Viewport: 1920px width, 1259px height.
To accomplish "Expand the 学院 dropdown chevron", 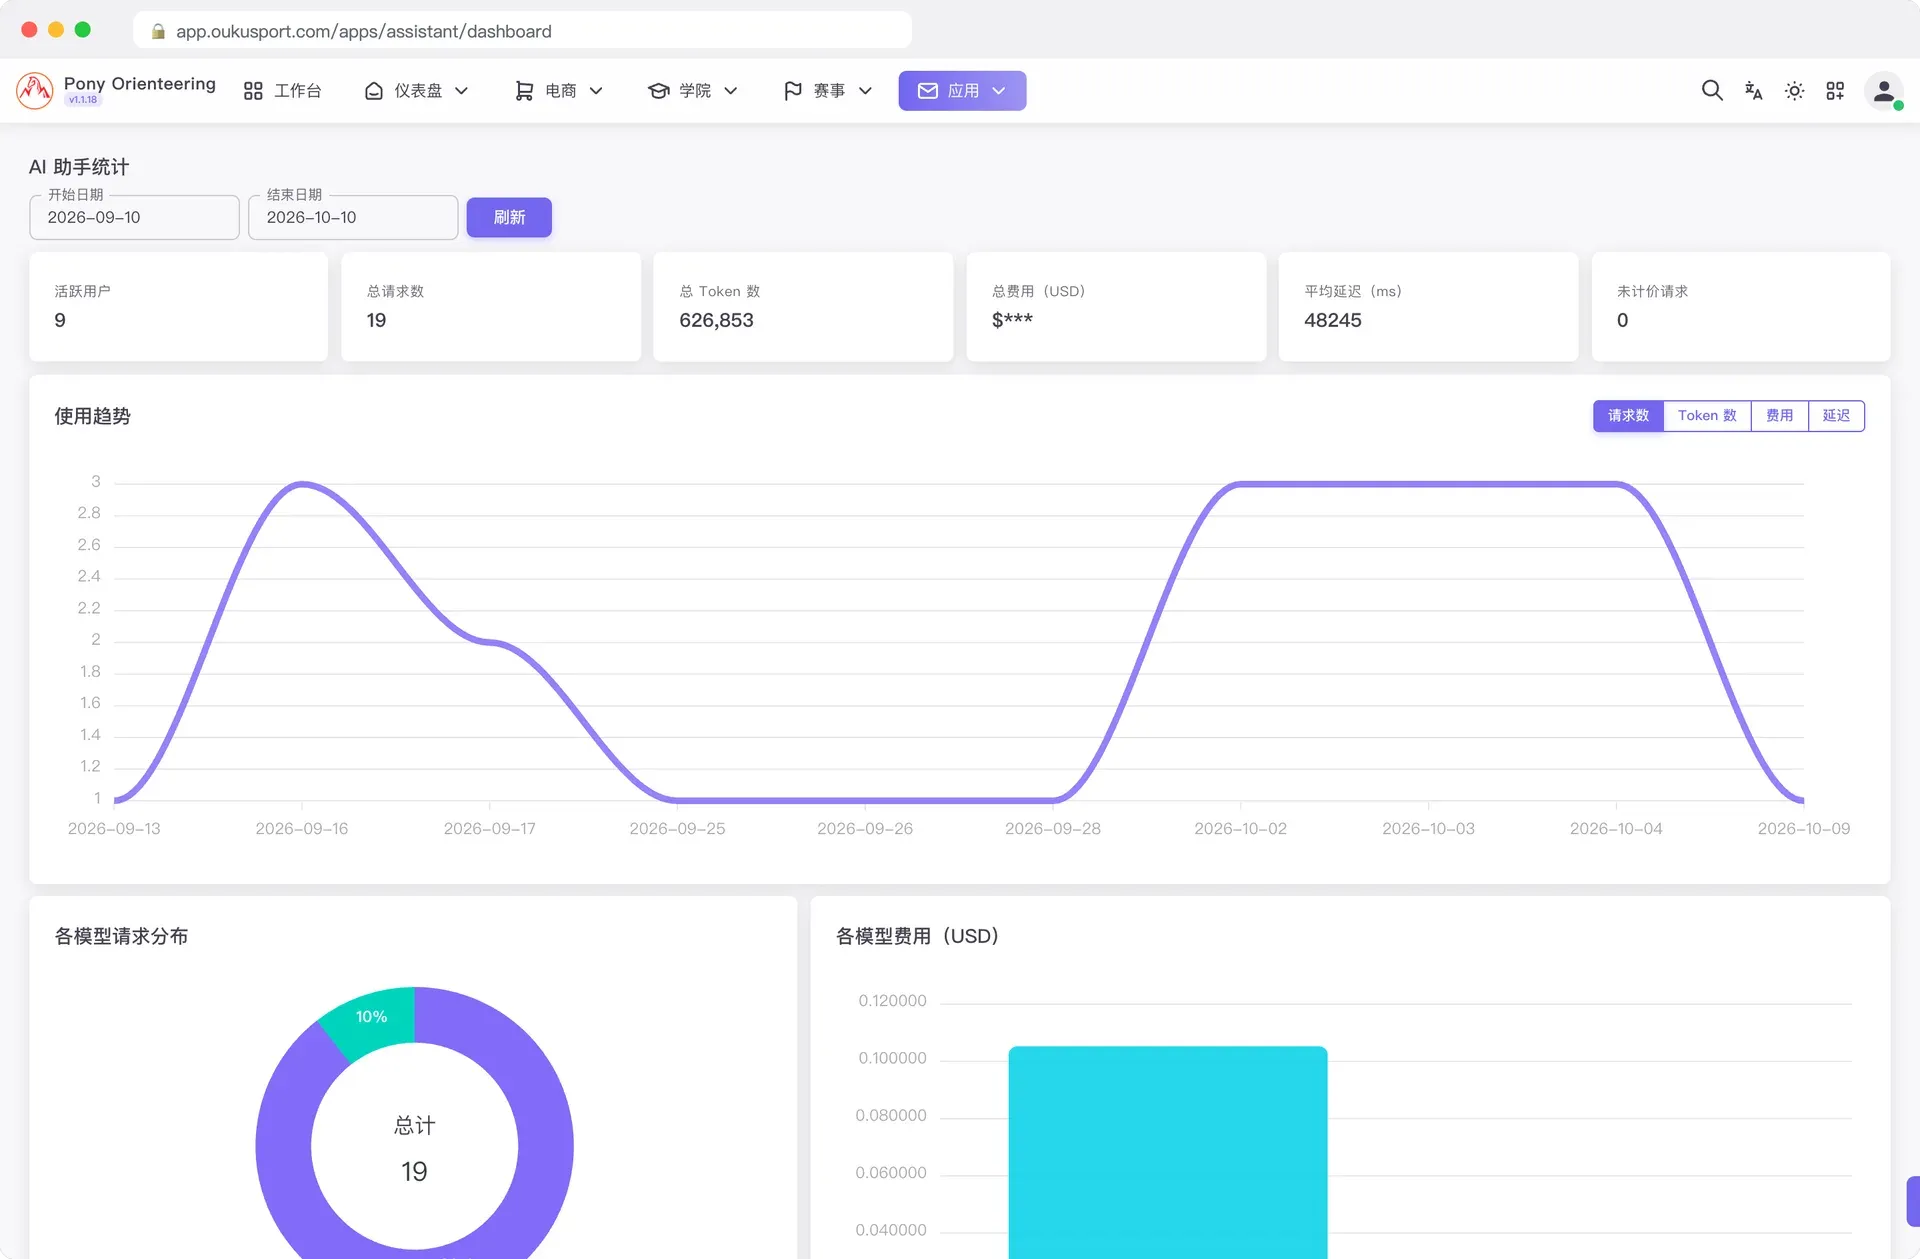I will tap(731, 91).
